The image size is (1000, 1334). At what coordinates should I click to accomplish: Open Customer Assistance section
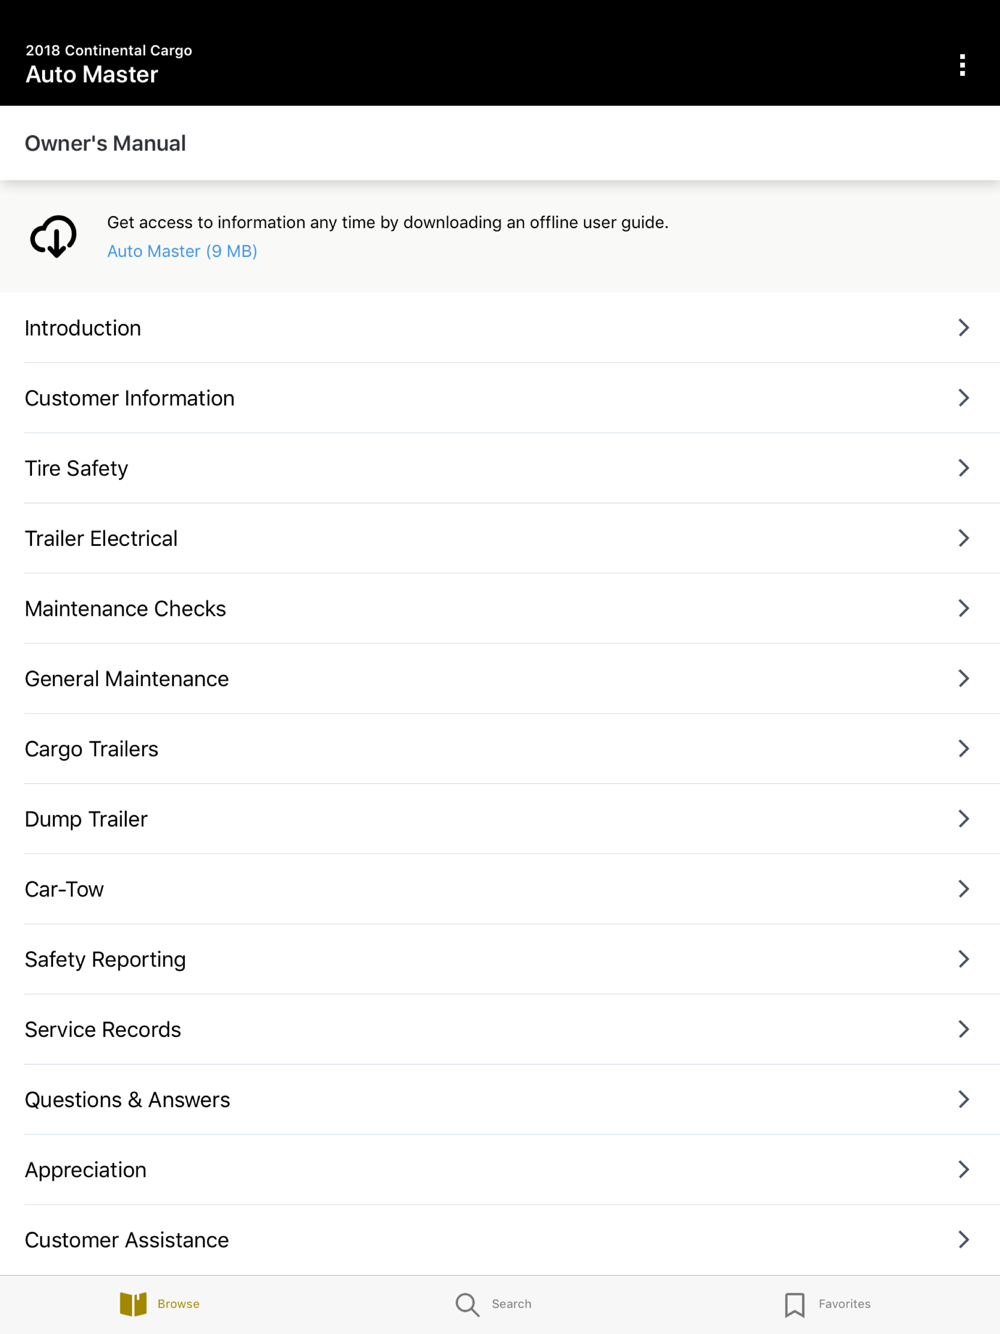127,1240
